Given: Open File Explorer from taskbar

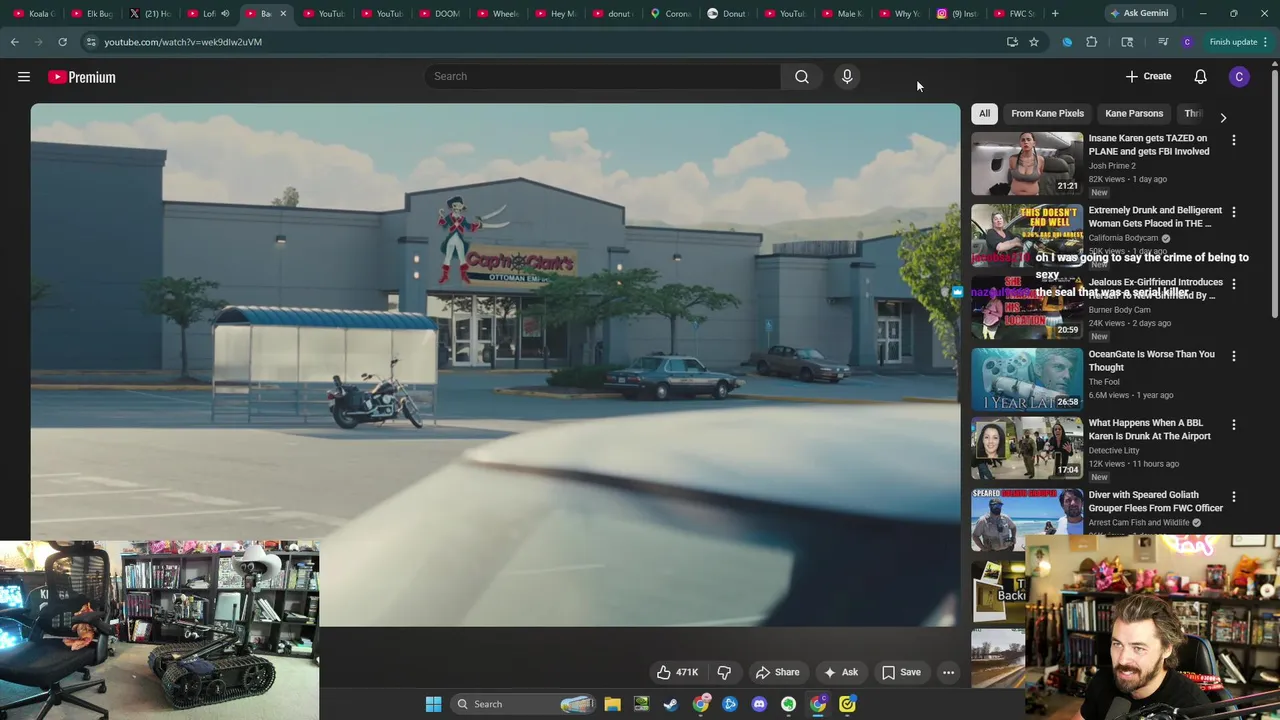Looking at the screenshot, I should pyautogui.click(x=612, y=704).
